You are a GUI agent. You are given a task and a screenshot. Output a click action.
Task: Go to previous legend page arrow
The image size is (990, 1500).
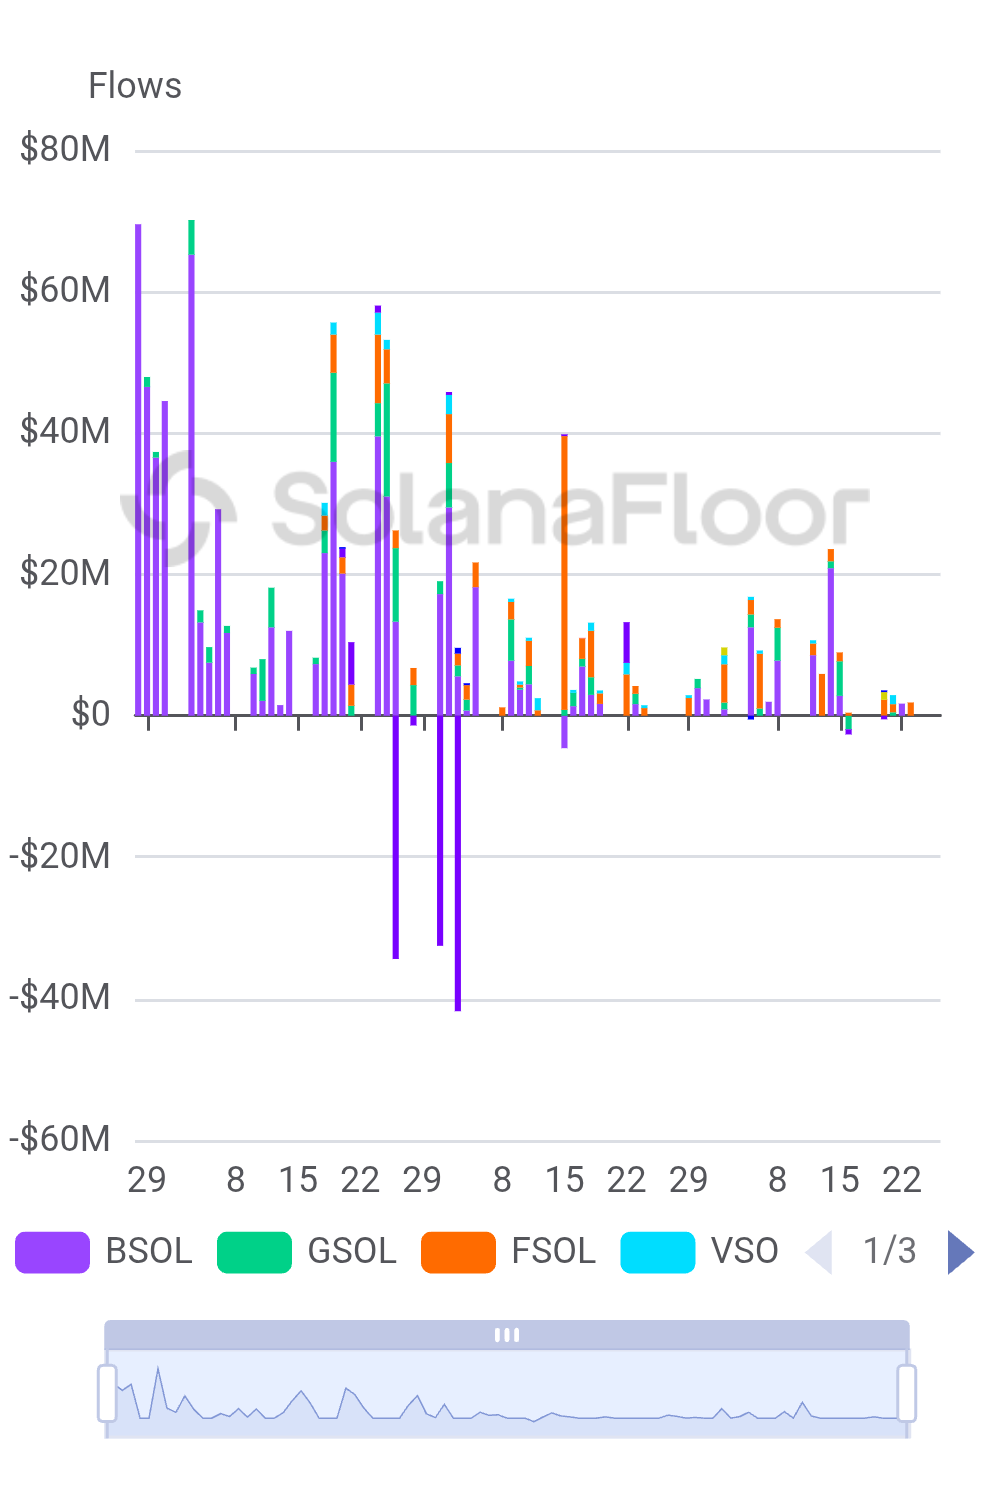pyautogui.click(x=820, y=1252)
